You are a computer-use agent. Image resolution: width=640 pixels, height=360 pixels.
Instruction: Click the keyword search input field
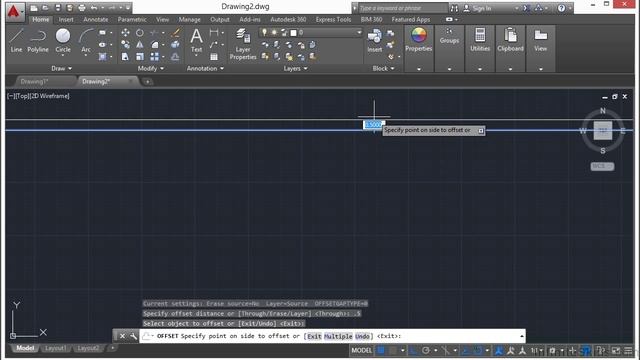[403, 8]
